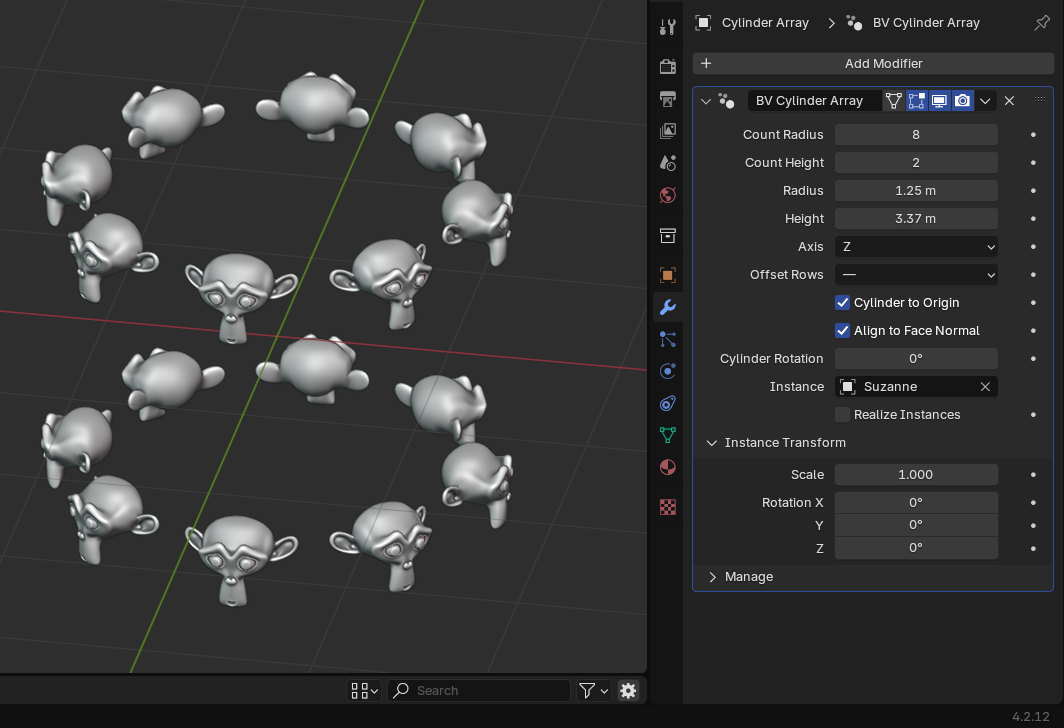Open the Object properties tab

pyautogui.click(x=668, y=275)
